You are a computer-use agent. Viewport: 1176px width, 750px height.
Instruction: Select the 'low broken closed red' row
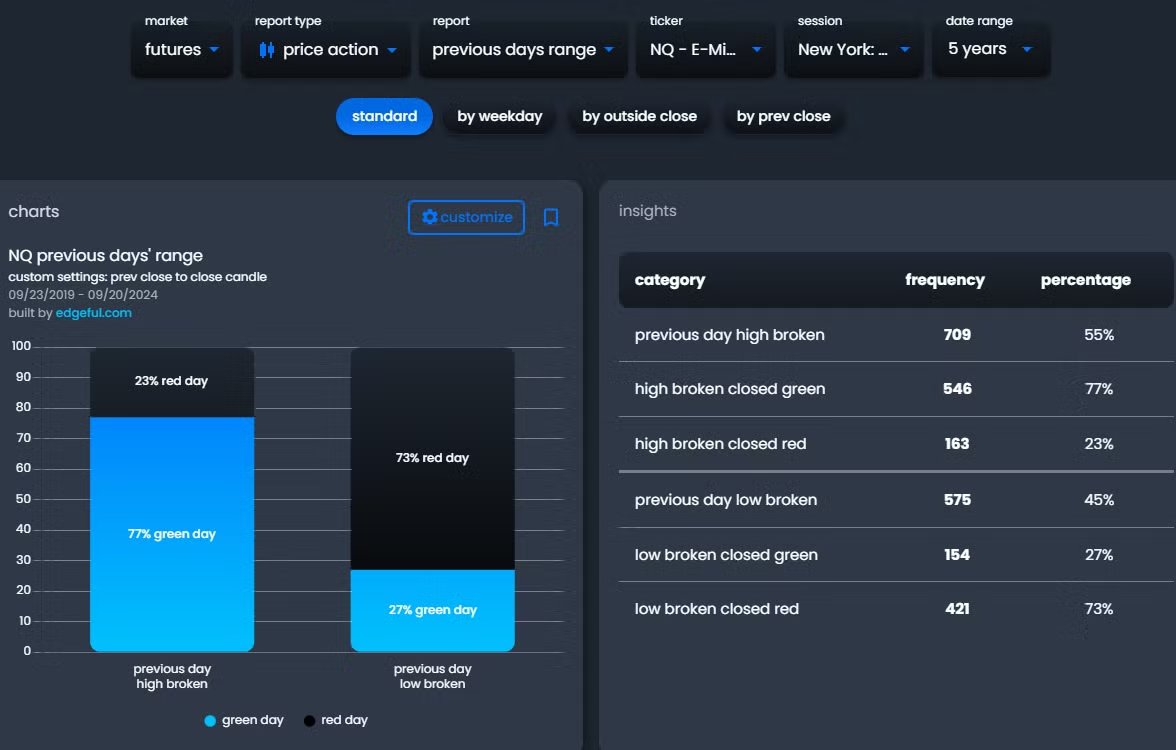[896, 609]
